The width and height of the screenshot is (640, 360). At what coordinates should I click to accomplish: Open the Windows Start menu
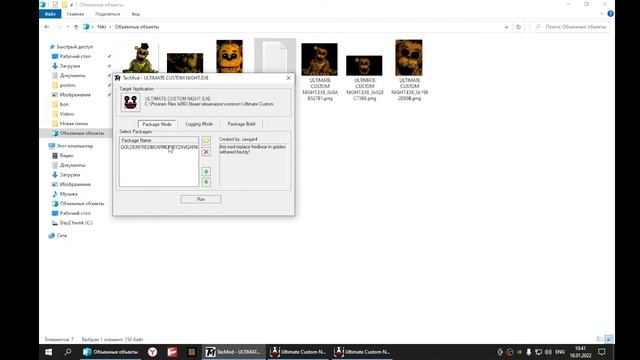click(x=48, y=352)
